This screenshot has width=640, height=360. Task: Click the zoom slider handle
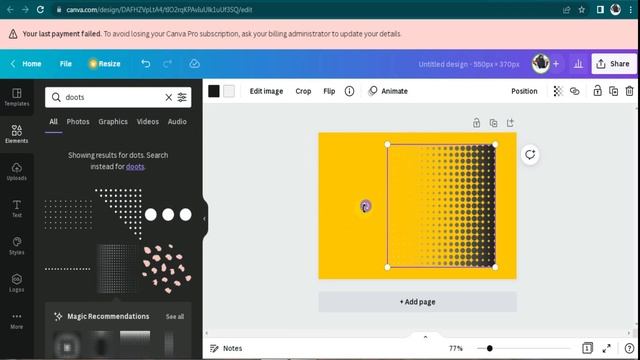click(489, 348)
